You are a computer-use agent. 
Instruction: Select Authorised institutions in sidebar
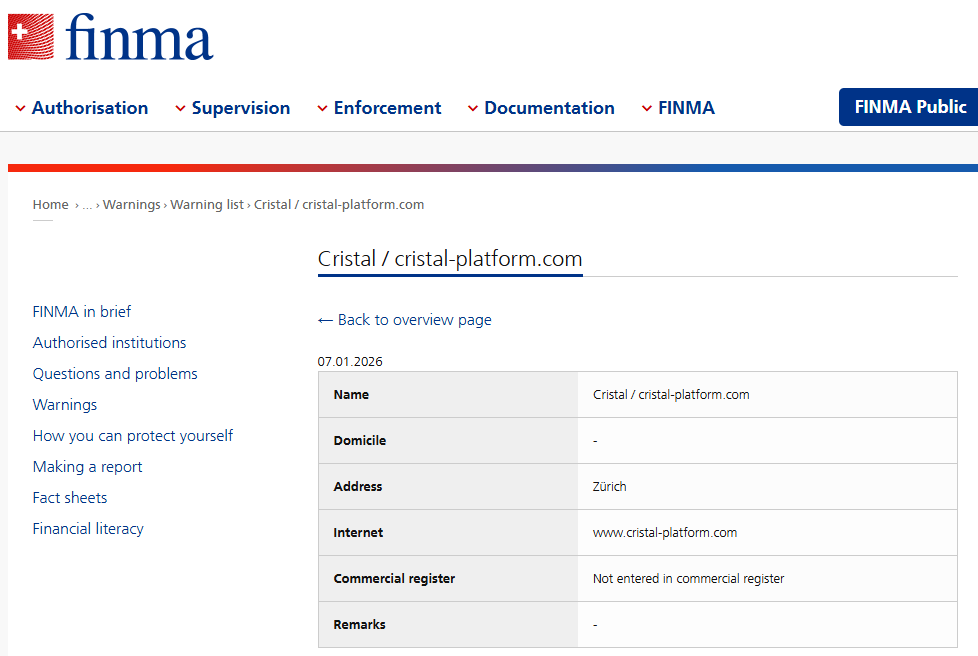click(x=109, y=343)
